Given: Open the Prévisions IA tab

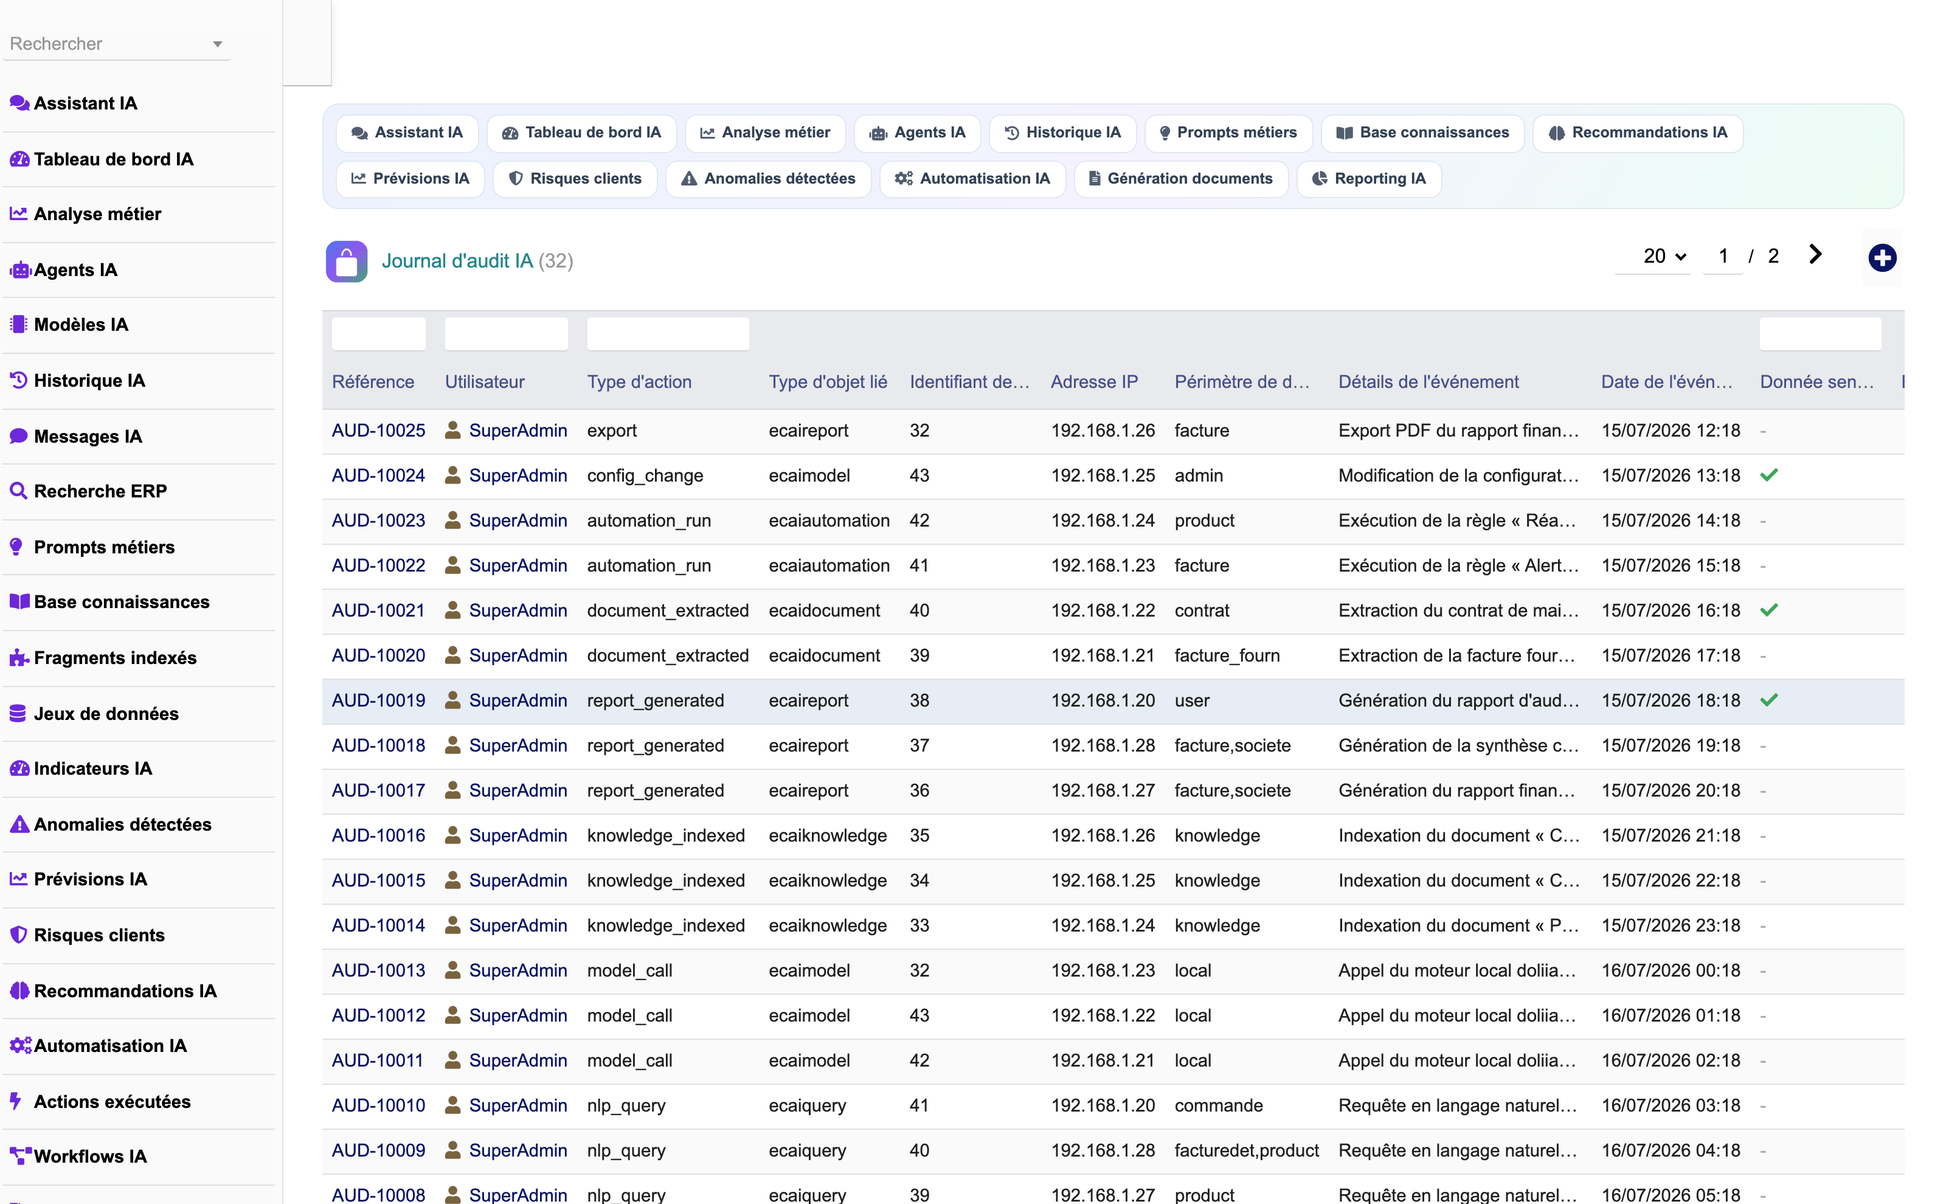Looking at the screenshot, I should click(x=410, y=179).
